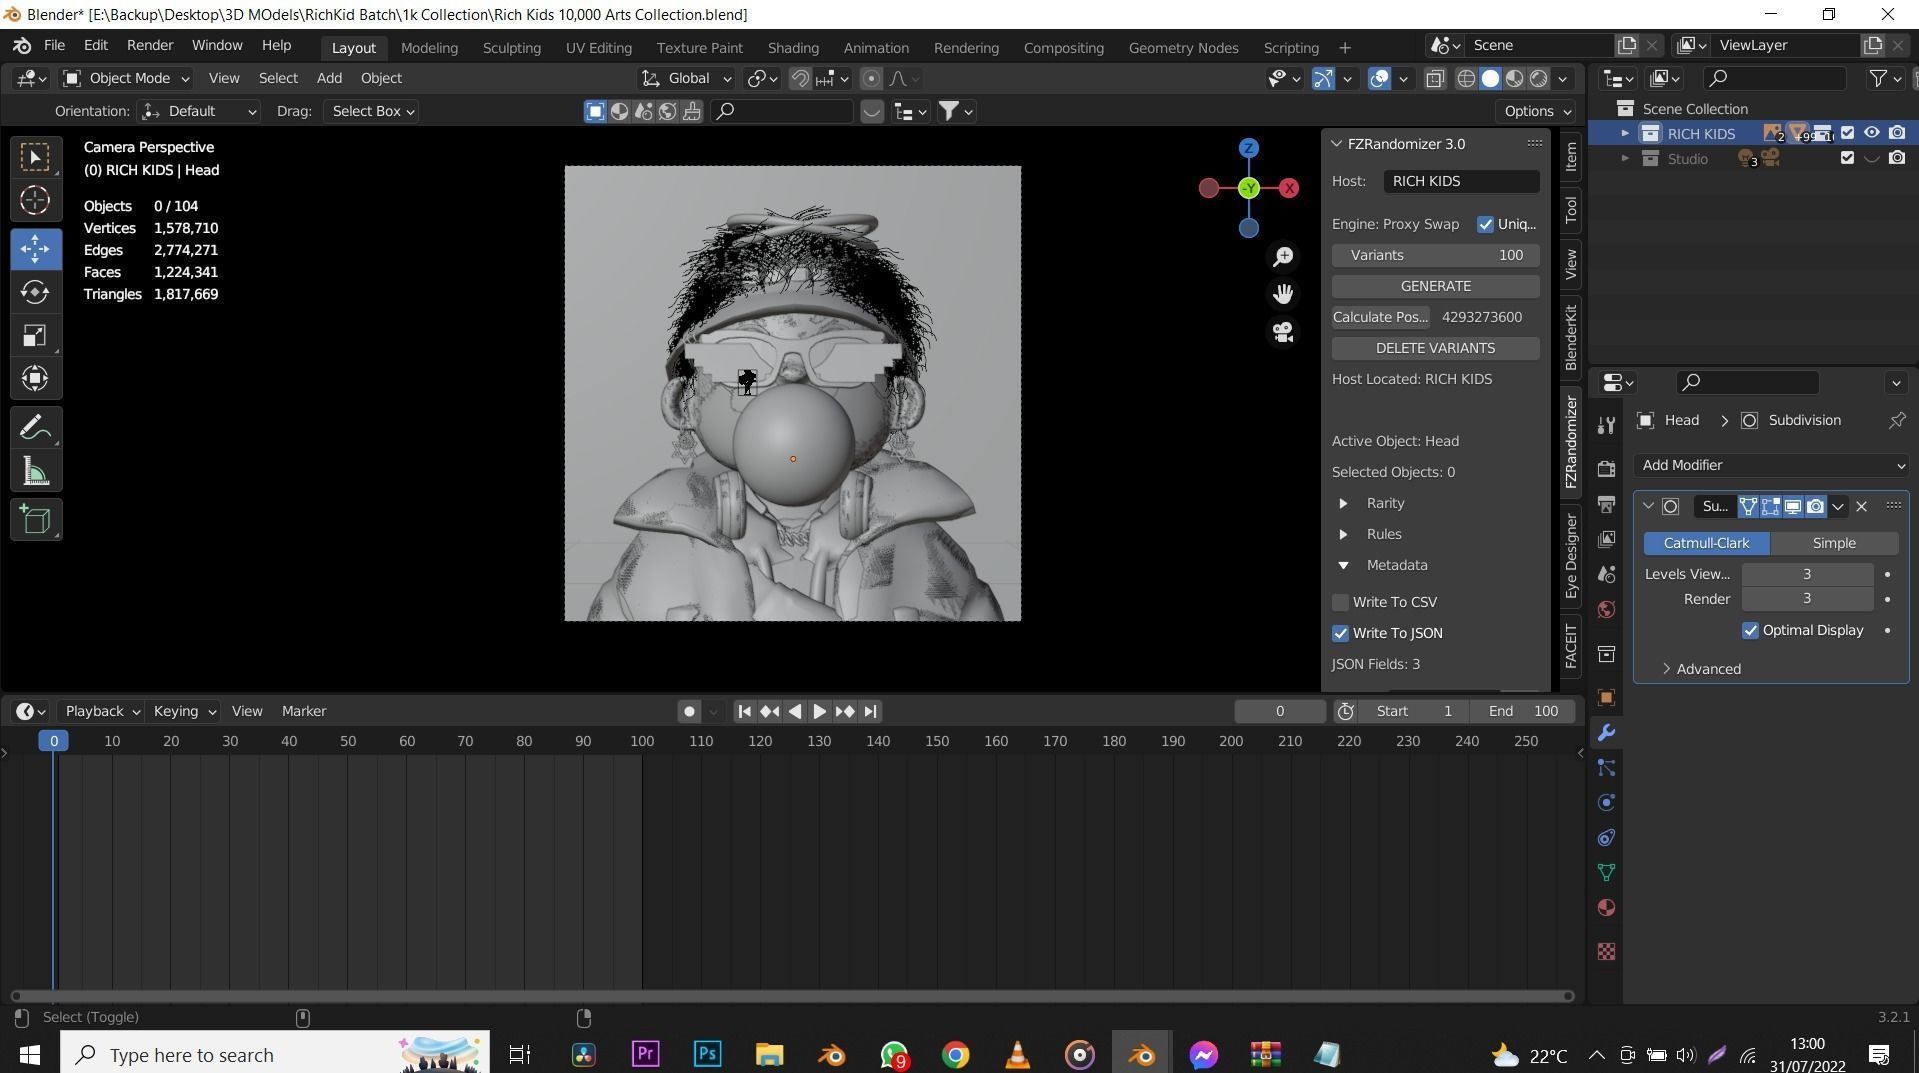Activate the Move tool
1919x1073 pixels.
coord(35,249)
